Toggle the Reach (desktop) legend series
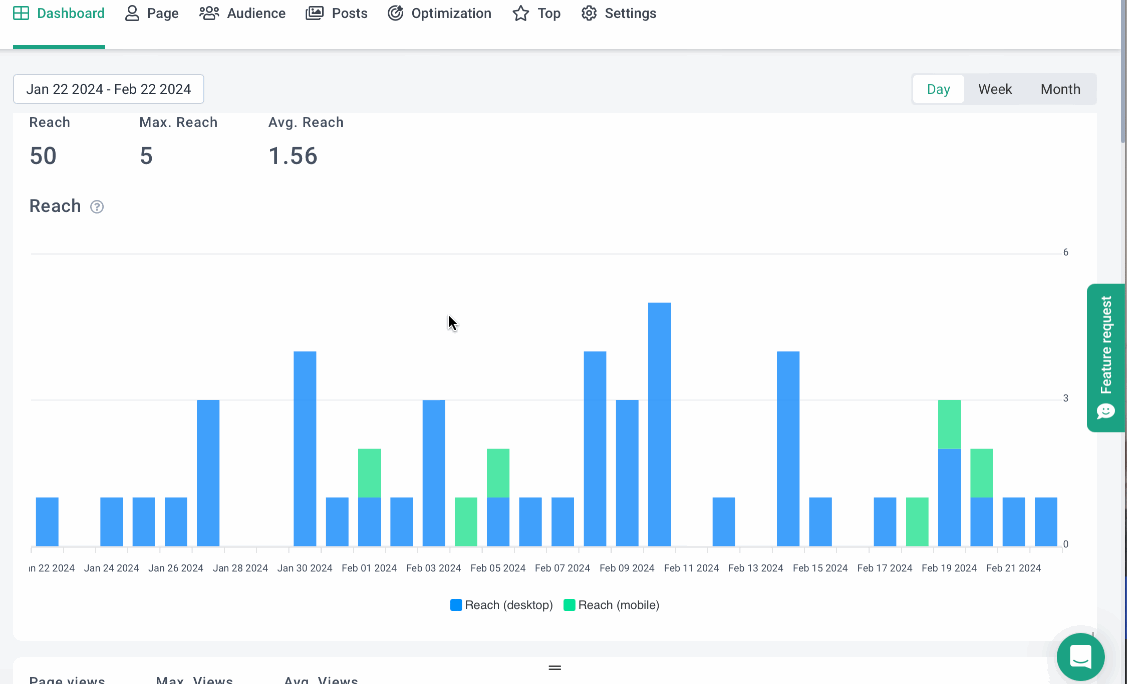 (501, 605)
